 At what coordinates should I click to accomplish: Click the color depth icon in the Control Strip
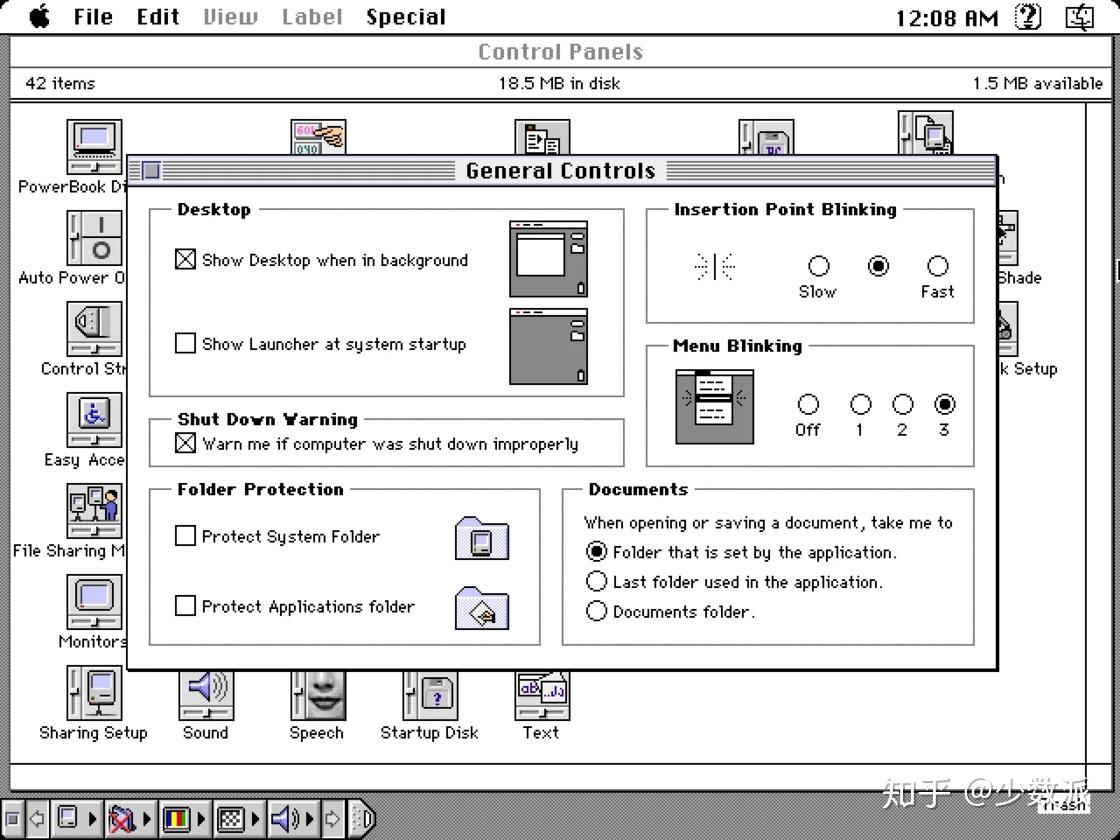[x=175, y=818]
